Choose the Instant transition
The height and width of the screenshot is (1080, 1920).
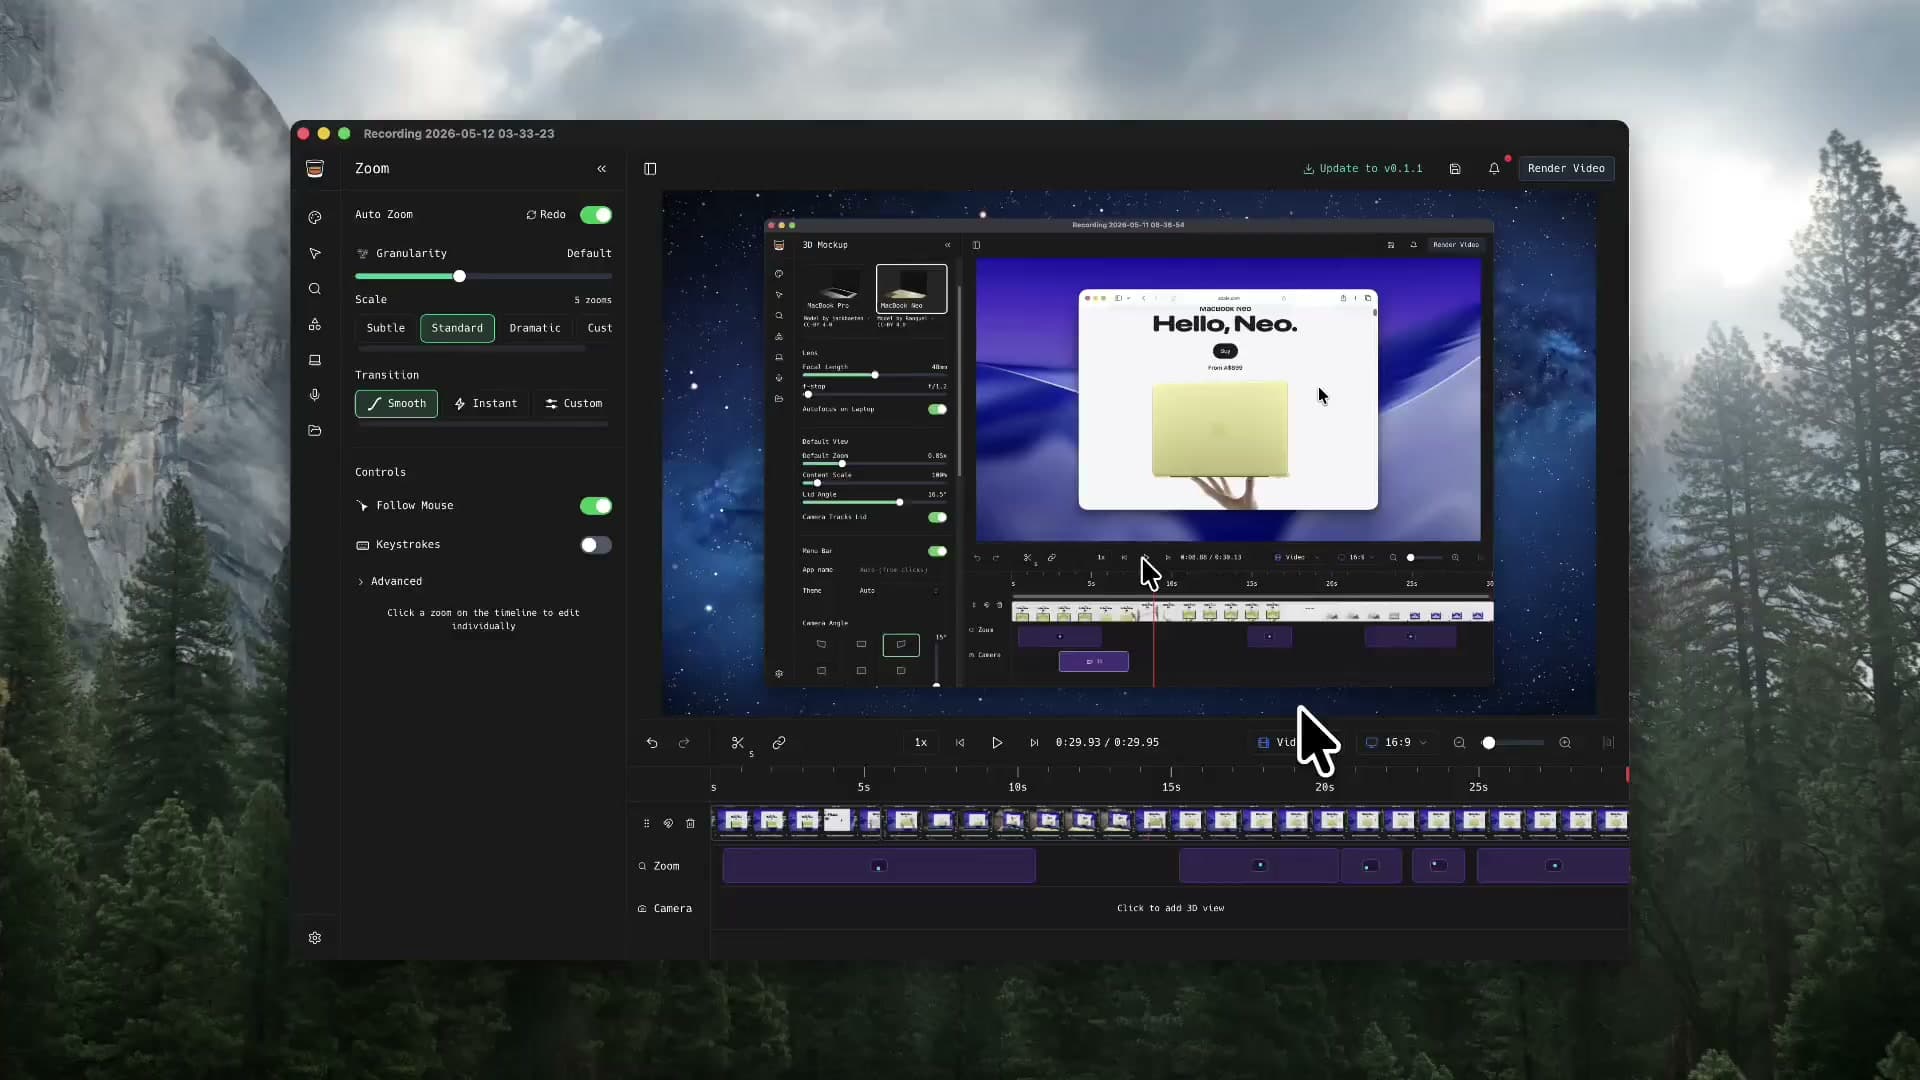(486, 404)
